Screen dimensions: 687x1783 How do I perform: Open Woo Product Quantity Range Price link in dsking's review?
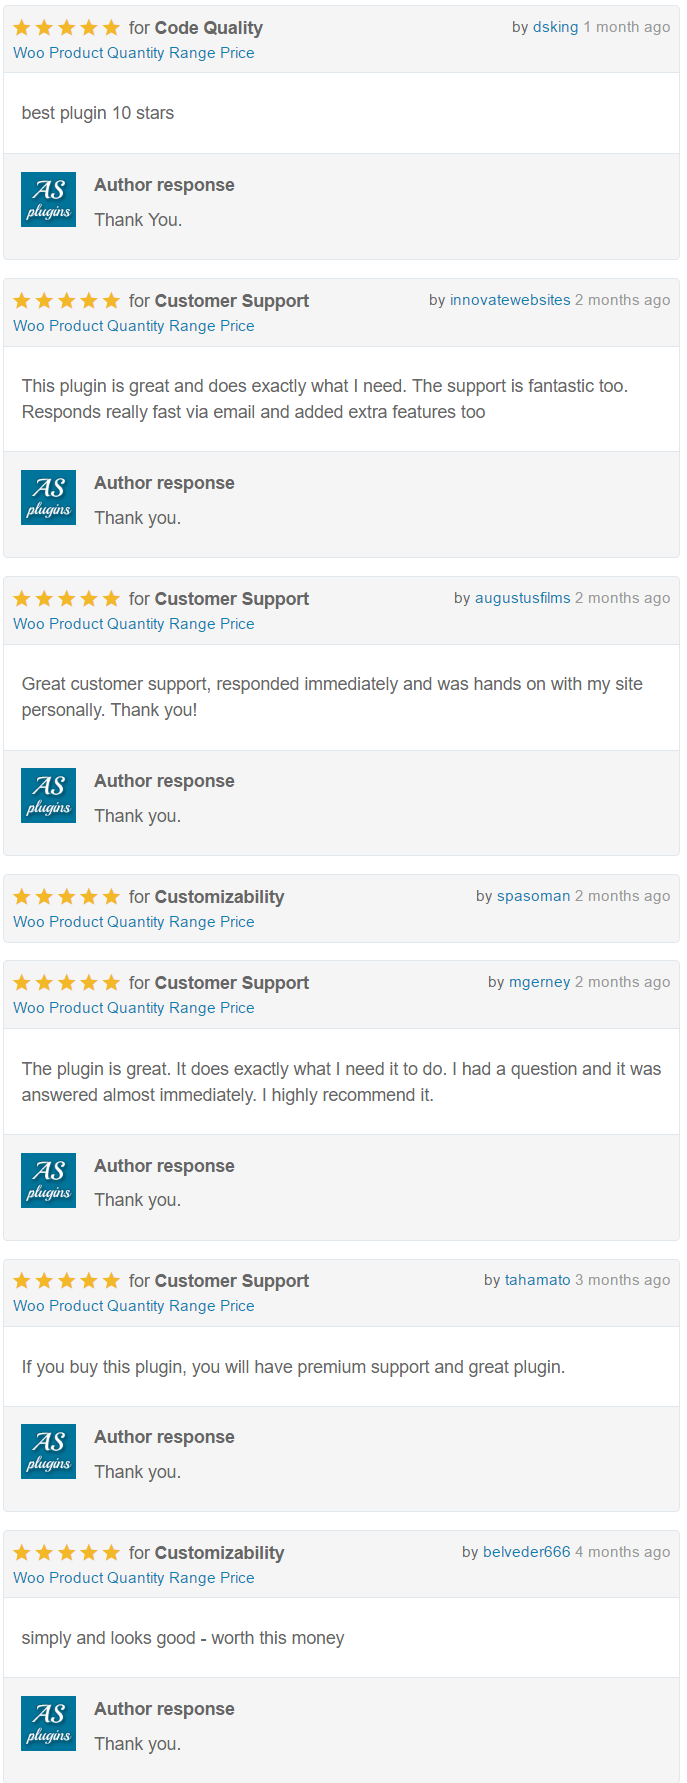[x=134, y=53]
